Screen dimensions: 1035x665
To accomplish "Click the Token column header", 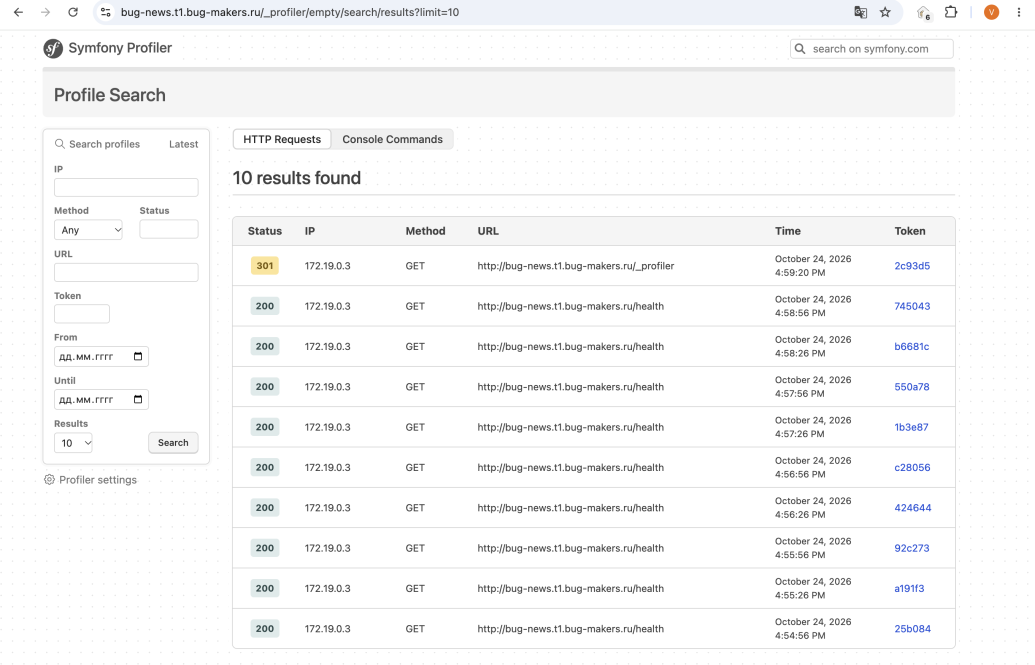I will [x=910, y=230].
